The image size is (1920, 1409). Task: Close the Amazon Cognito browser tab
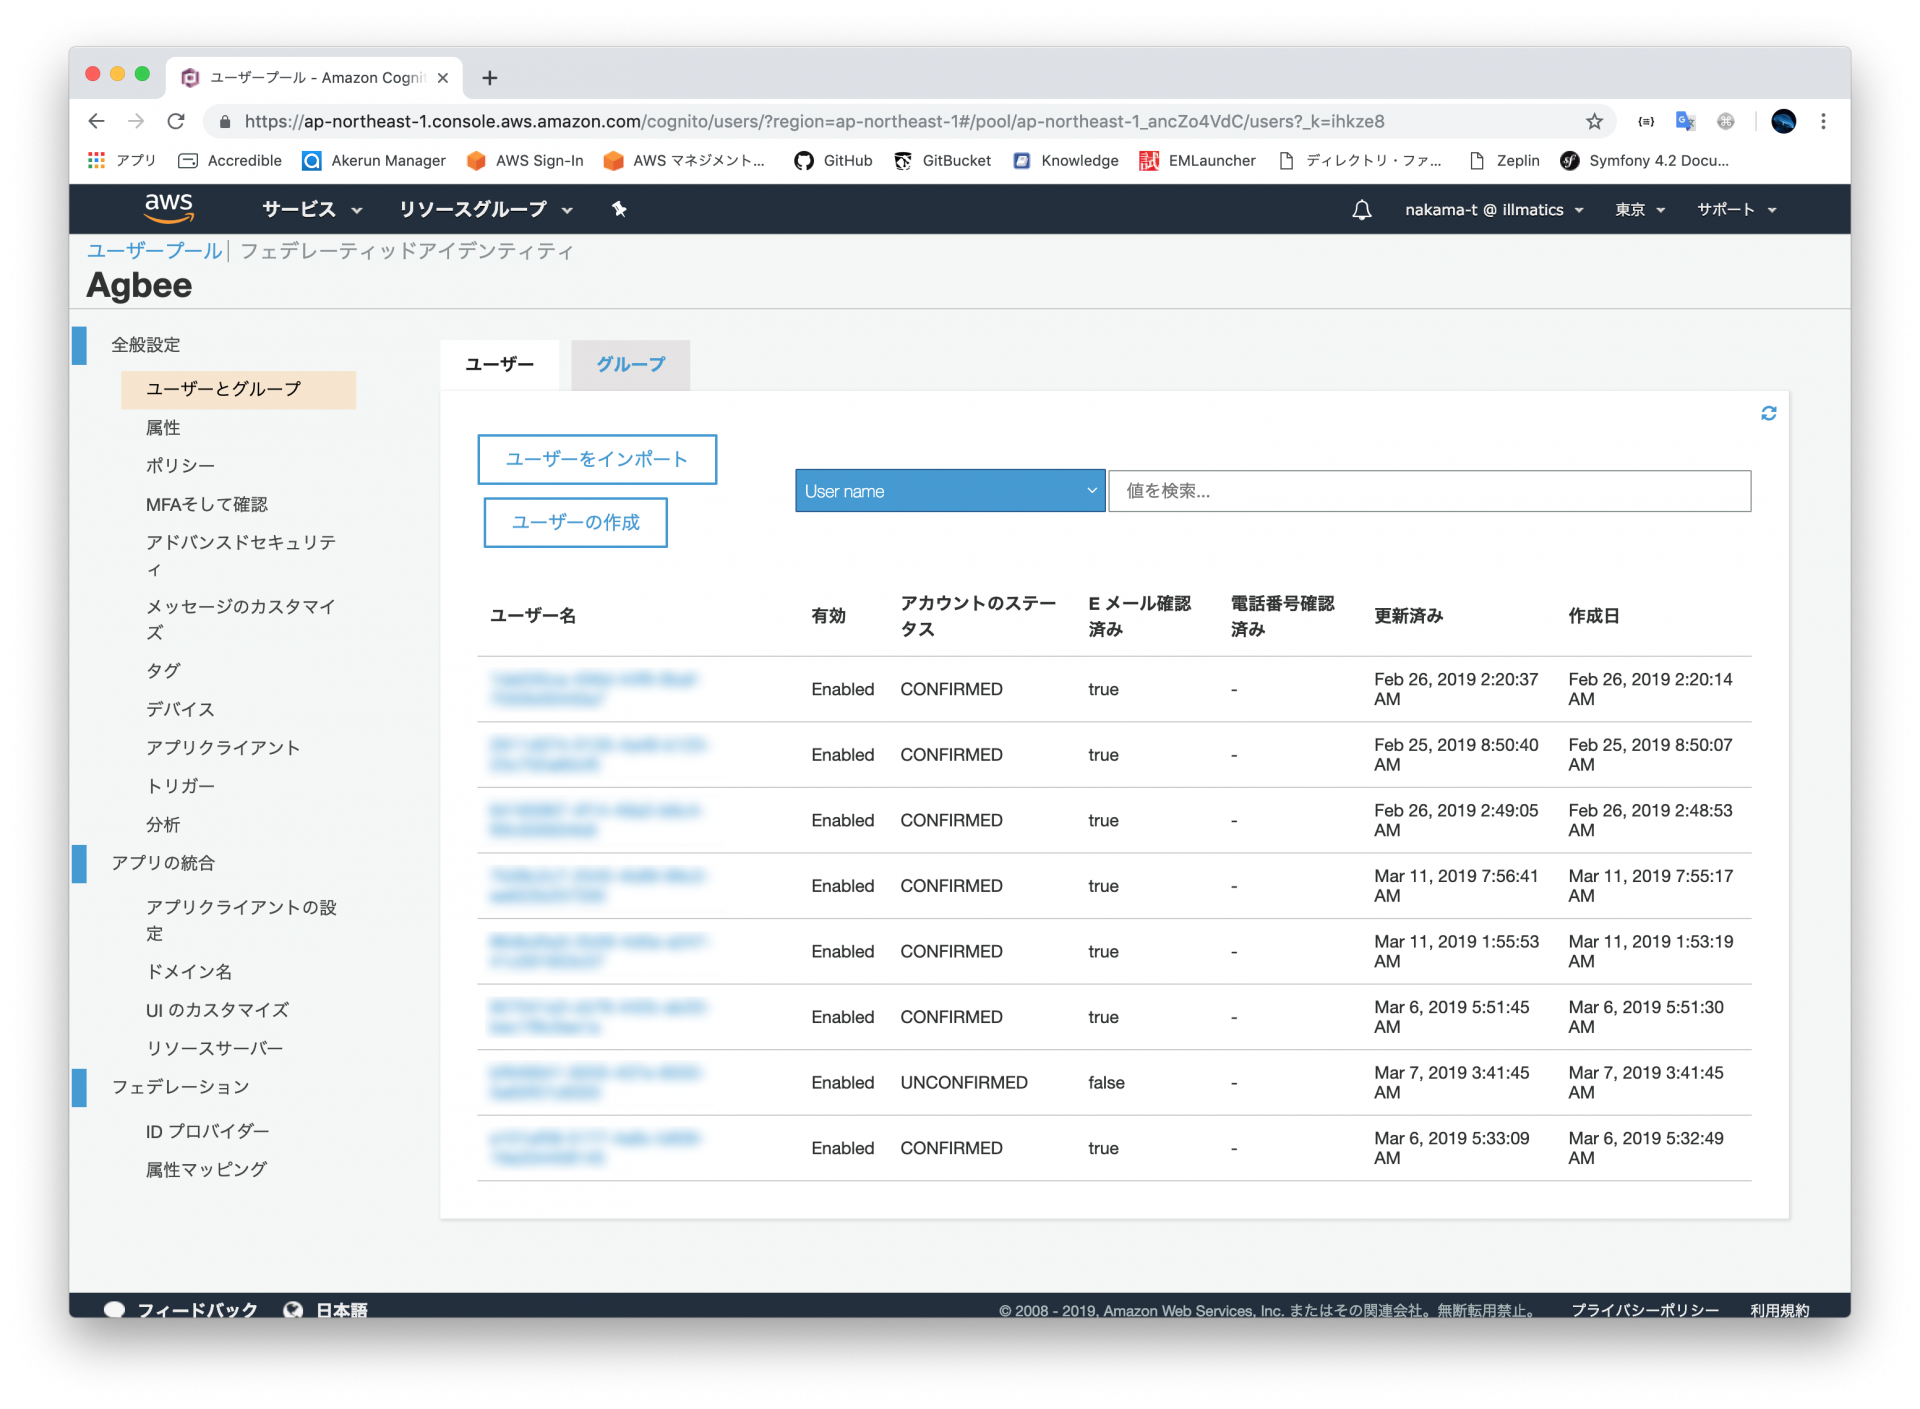[442, 78]
